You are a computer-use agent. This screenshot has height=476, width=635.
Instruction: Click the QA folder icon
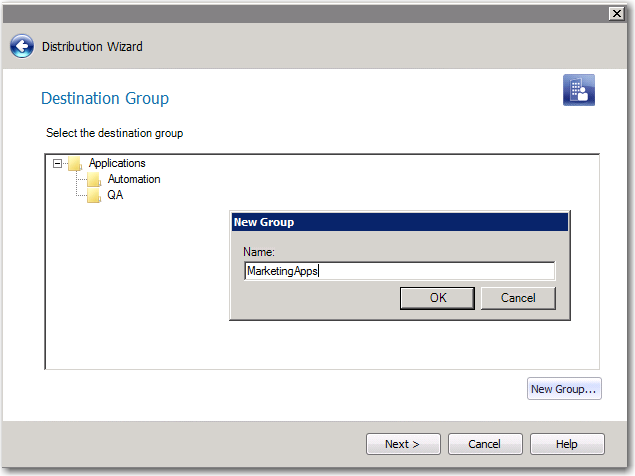click(x=94, y=196)
